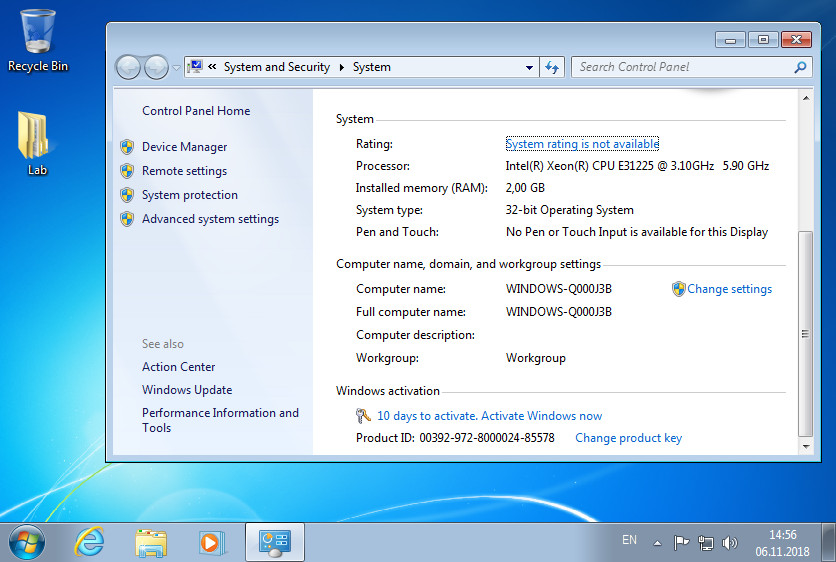Image resolution: width=836 pixels, height=562 pixels.
Task: Launch Windows Media Player from taskbar
Action: point(212,543)
